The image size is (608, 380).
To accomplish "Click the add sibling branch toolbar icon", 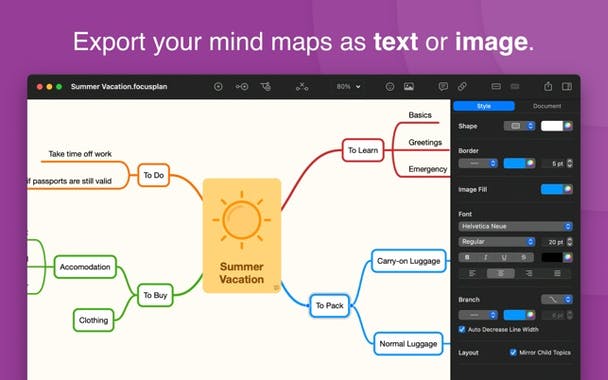I will [x=266, y=86].
